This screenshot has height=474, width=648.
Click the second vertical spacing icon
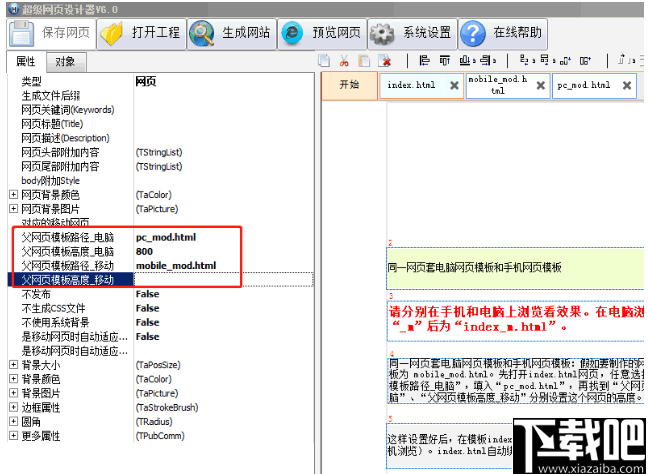click(x=546, y=61)
